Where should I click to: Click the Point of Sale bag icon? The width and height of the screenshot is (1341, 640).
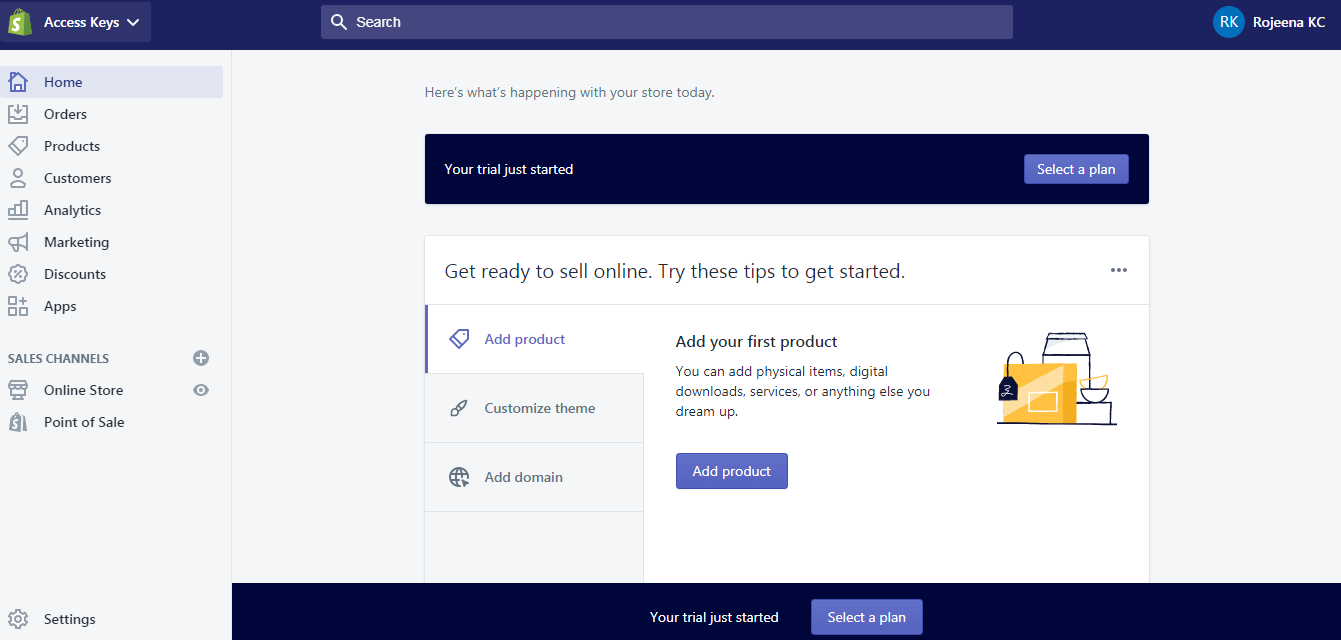(x=18, y=422)
